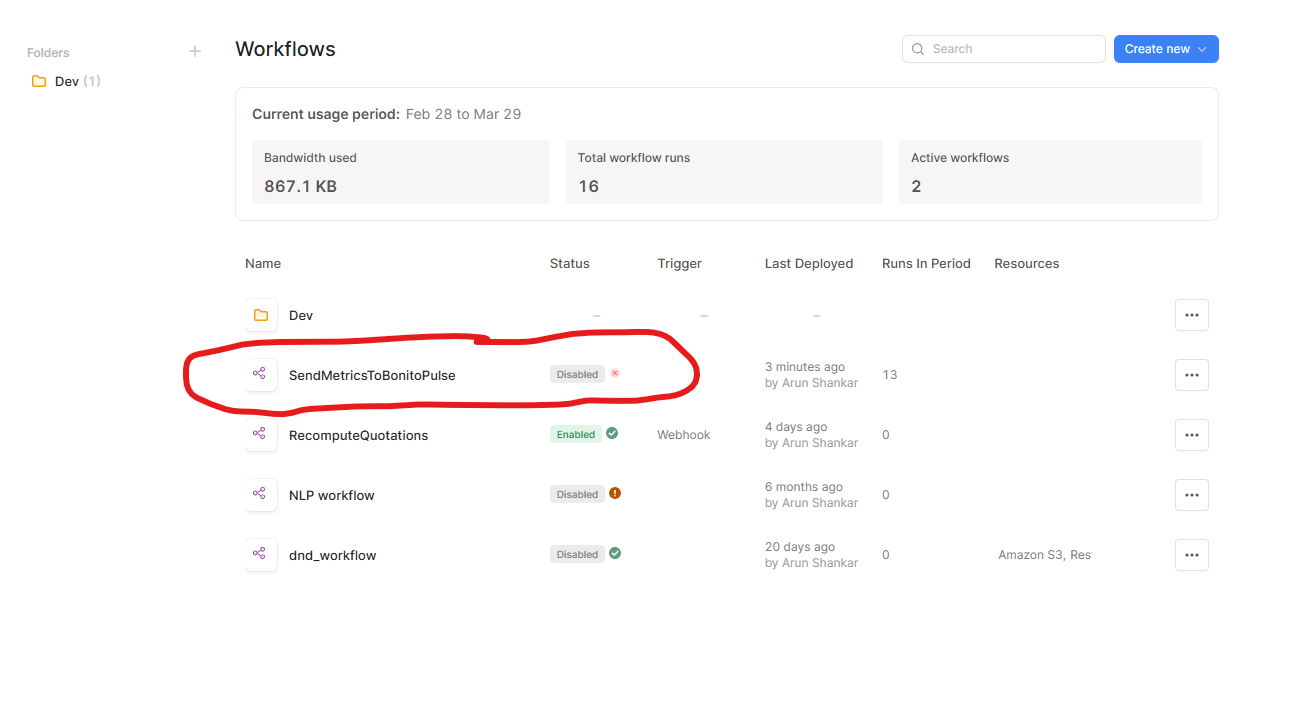Open the Create new dropdown

click(x=1166, y=49)
